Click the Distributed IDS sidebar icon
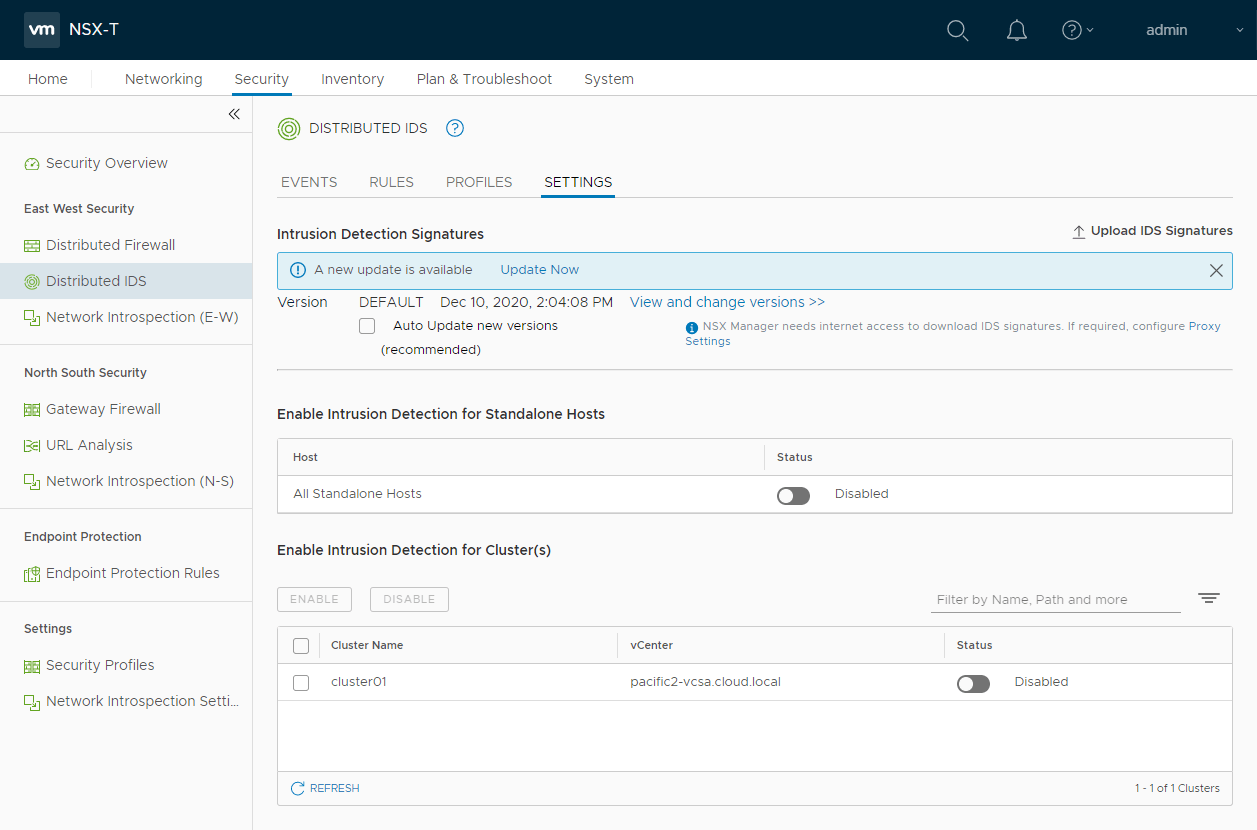1257x830 pixels. click(32, 282)
